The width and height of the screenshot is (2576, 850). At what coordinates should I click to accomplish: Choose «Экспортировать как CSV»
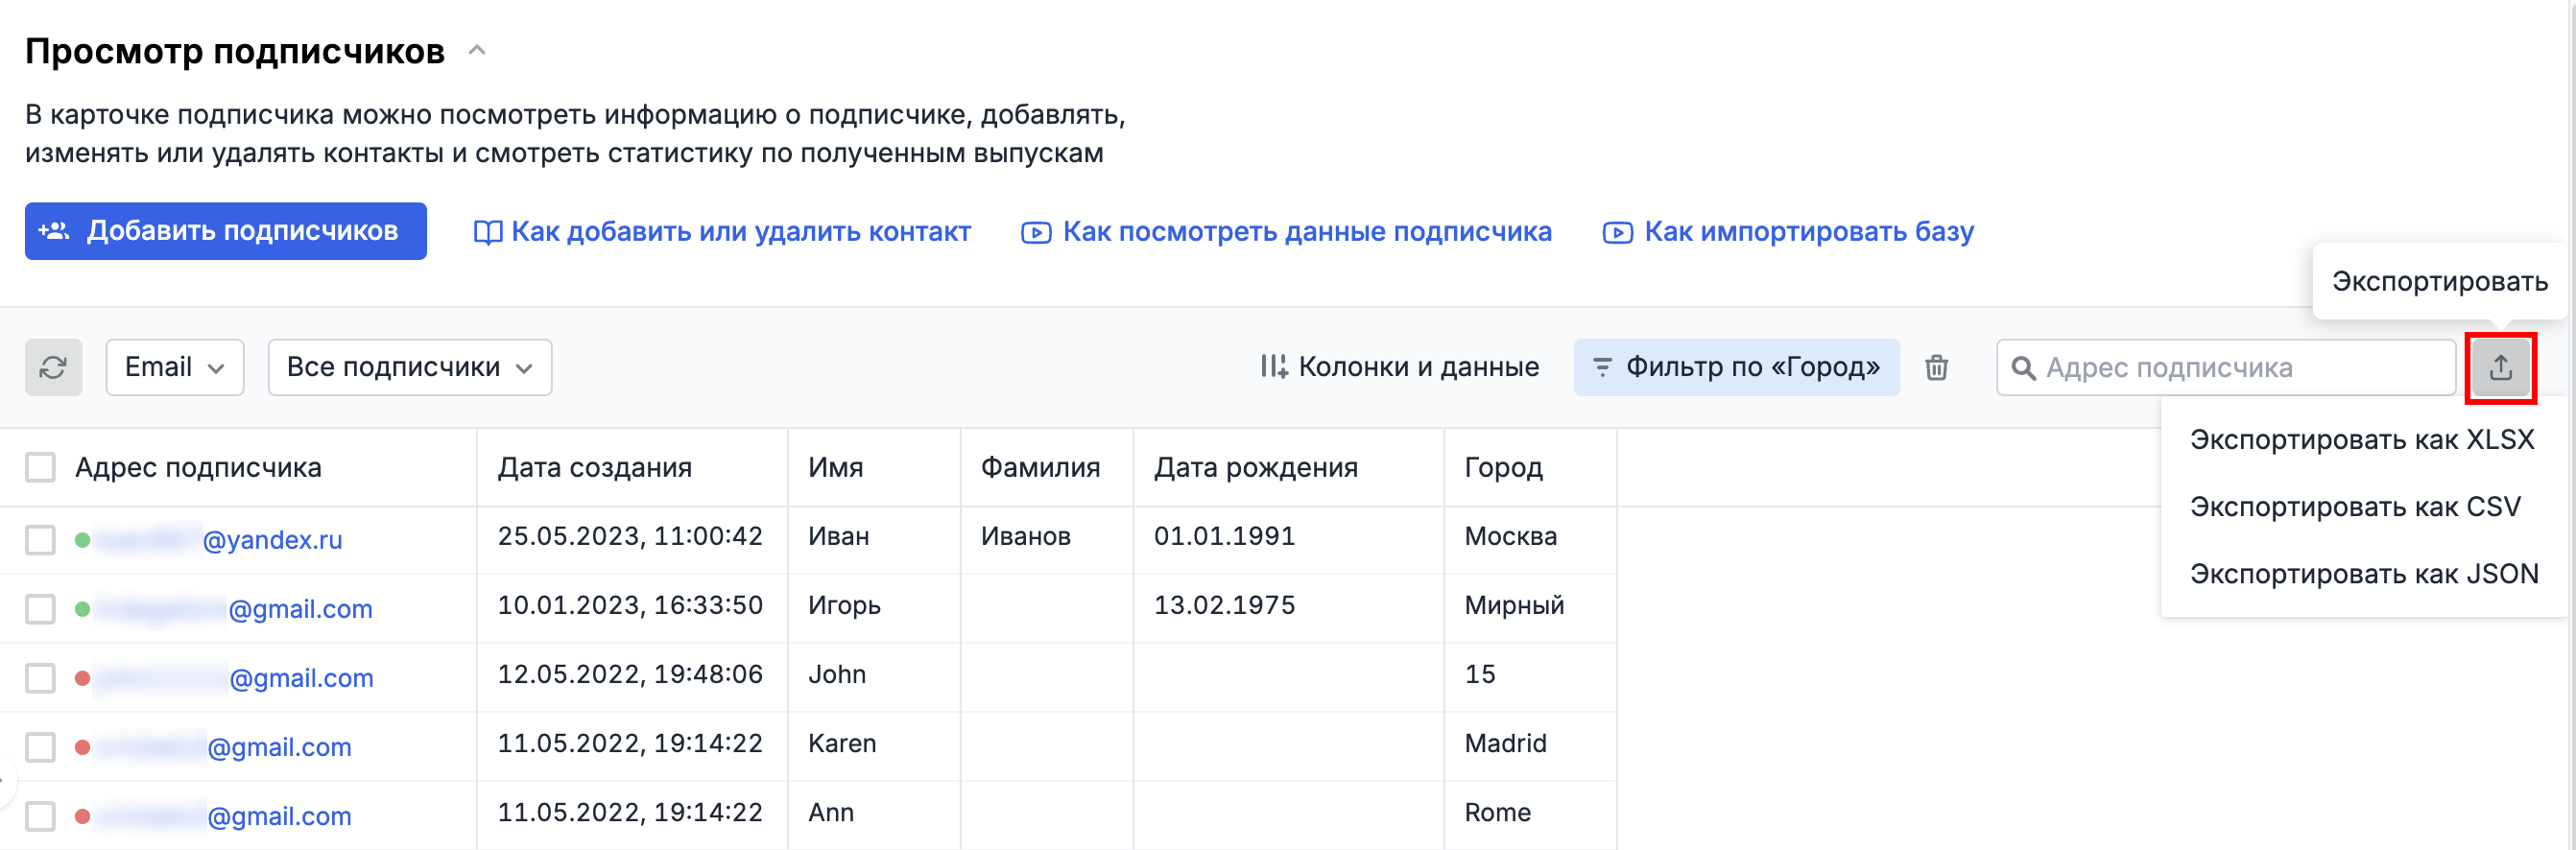click(2354, 507)
